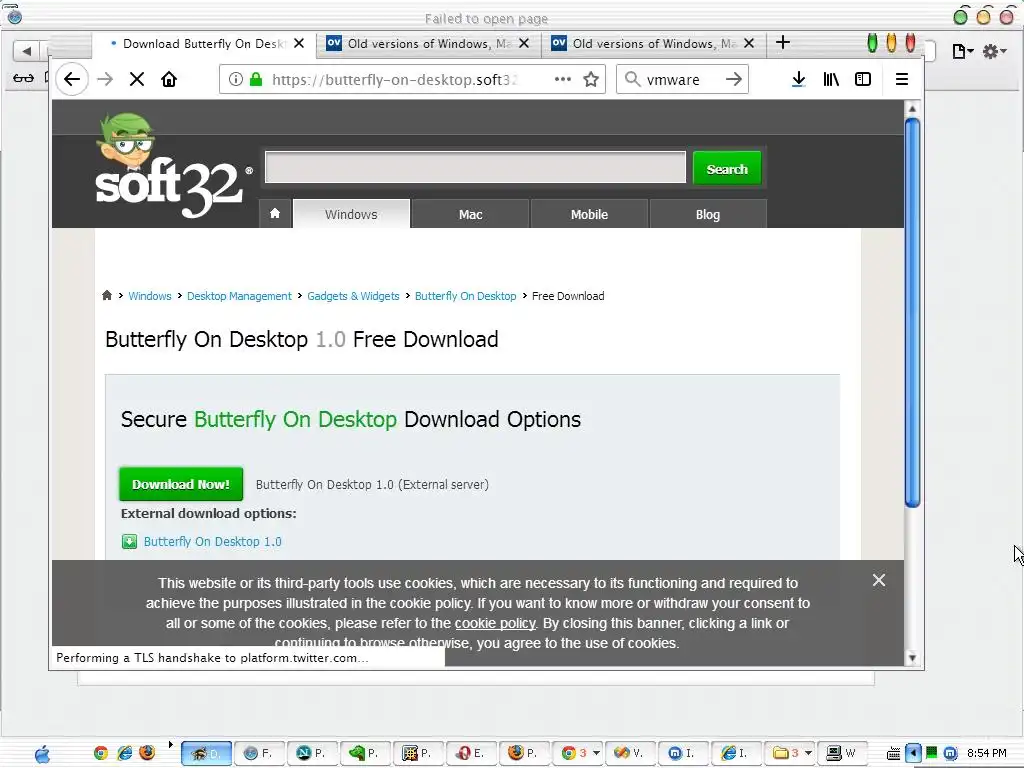Switch to middle Old versions of Windows tab

click(428, 44)
